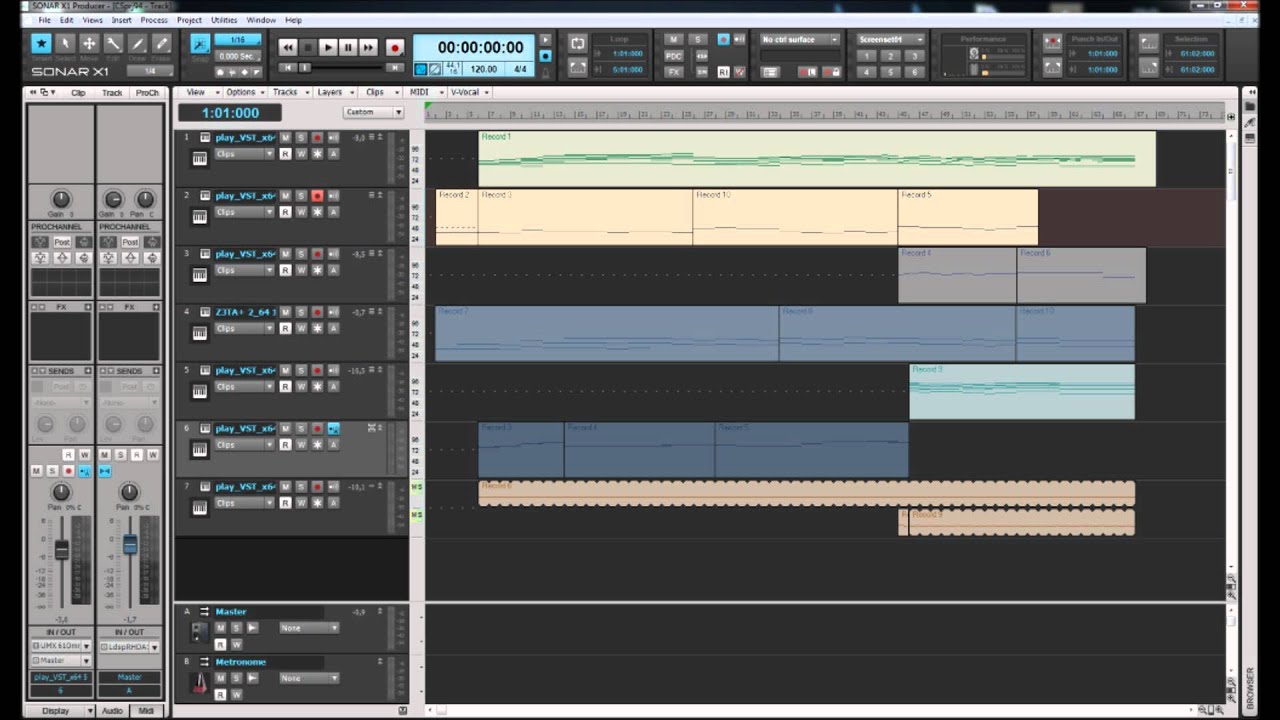
Task: Toggle Write automation on track 4
Action: tap(301, 328)
